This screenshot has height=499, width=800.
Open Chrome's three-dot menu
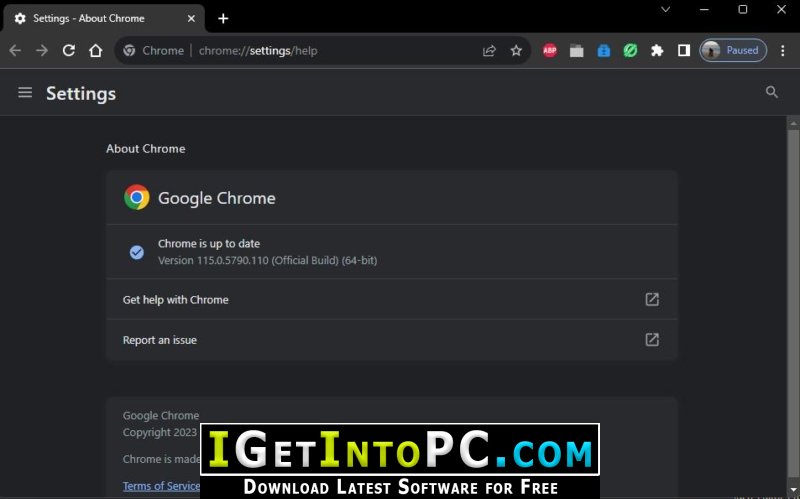[783, 51]
